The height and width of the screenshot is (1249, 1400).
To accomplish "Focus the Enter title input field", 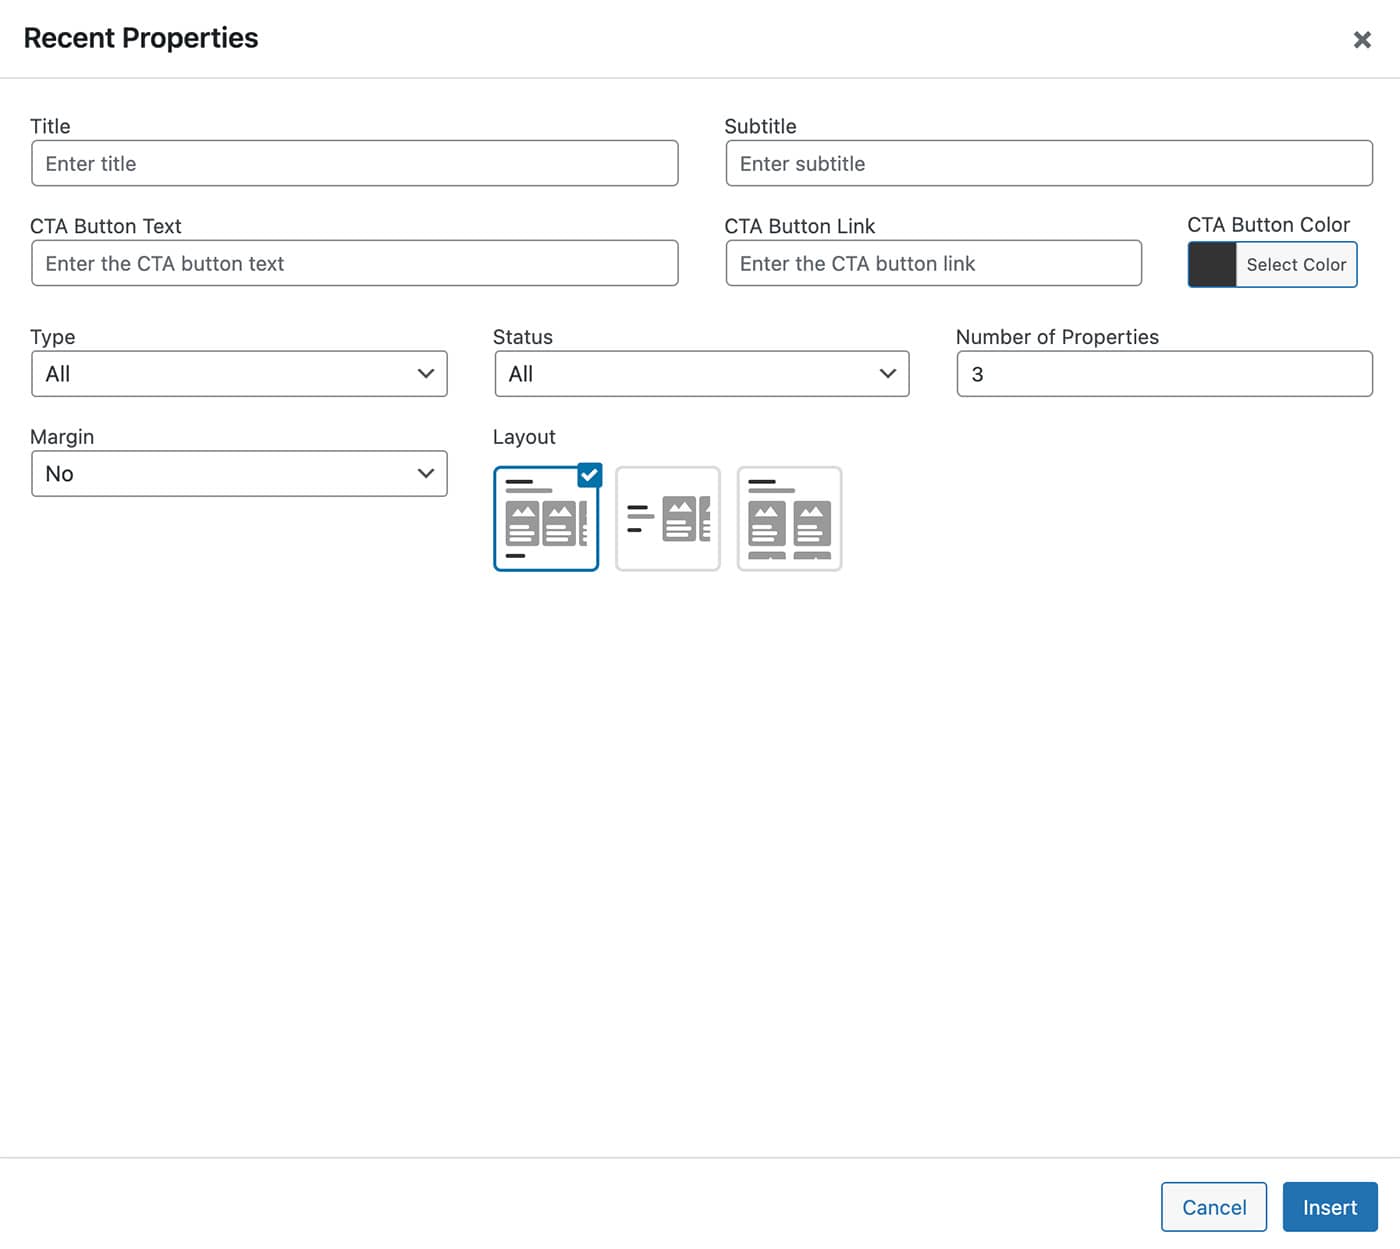I will [x=354, y=164].
